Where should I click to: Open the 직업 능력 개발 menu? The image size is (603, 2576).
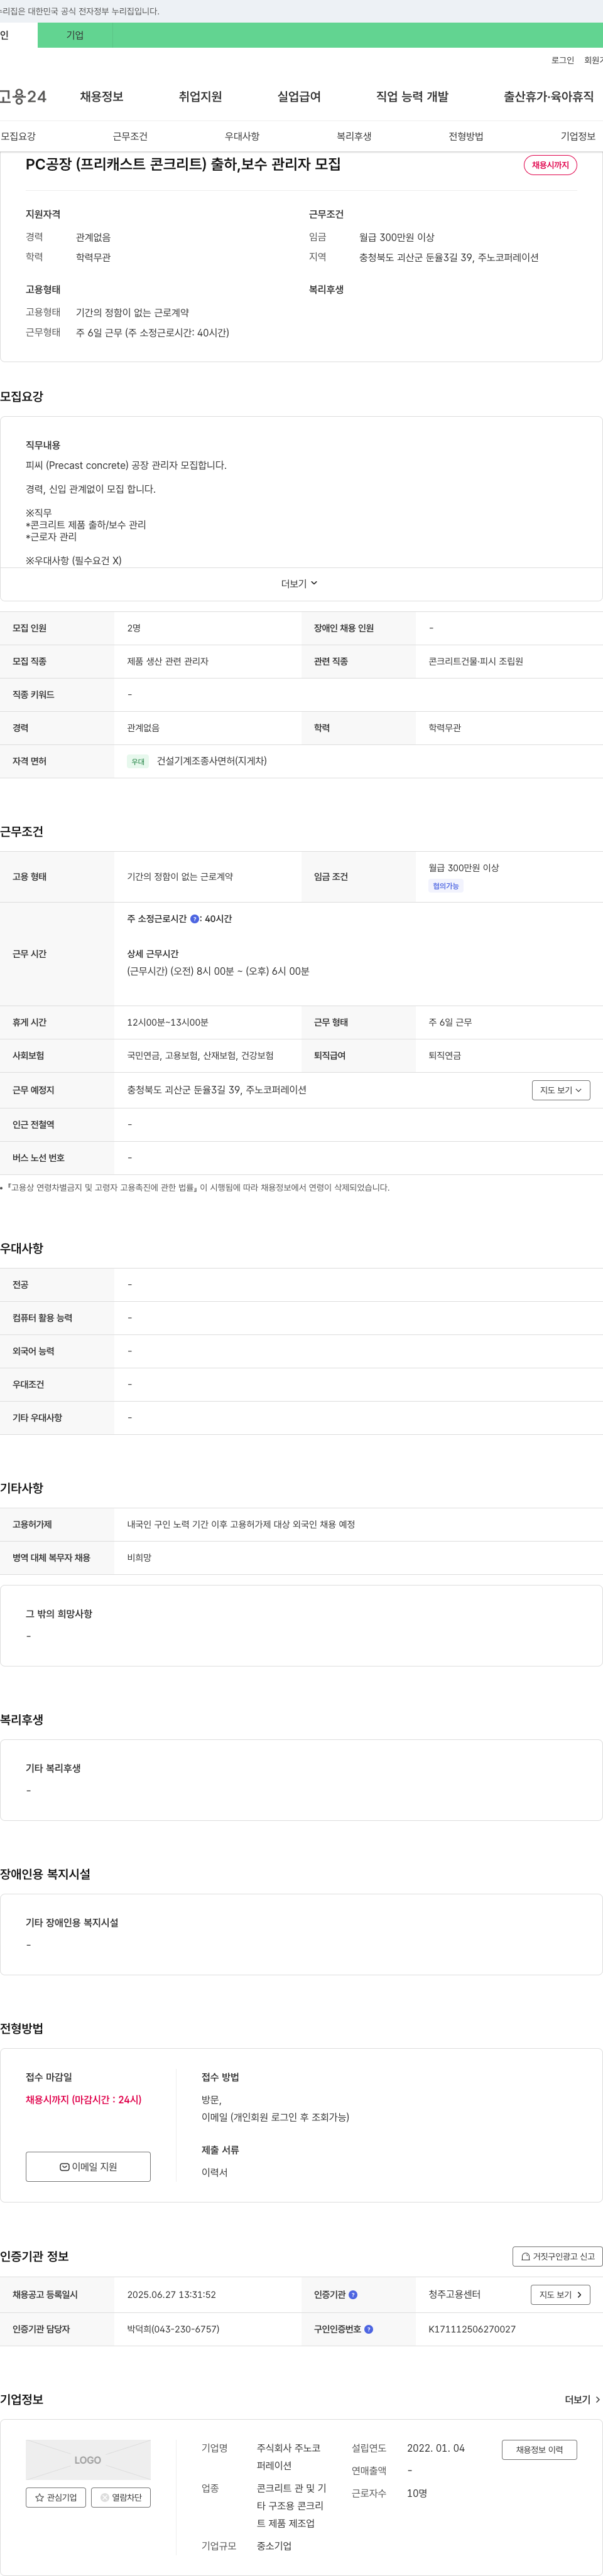[x=412, y=97]
